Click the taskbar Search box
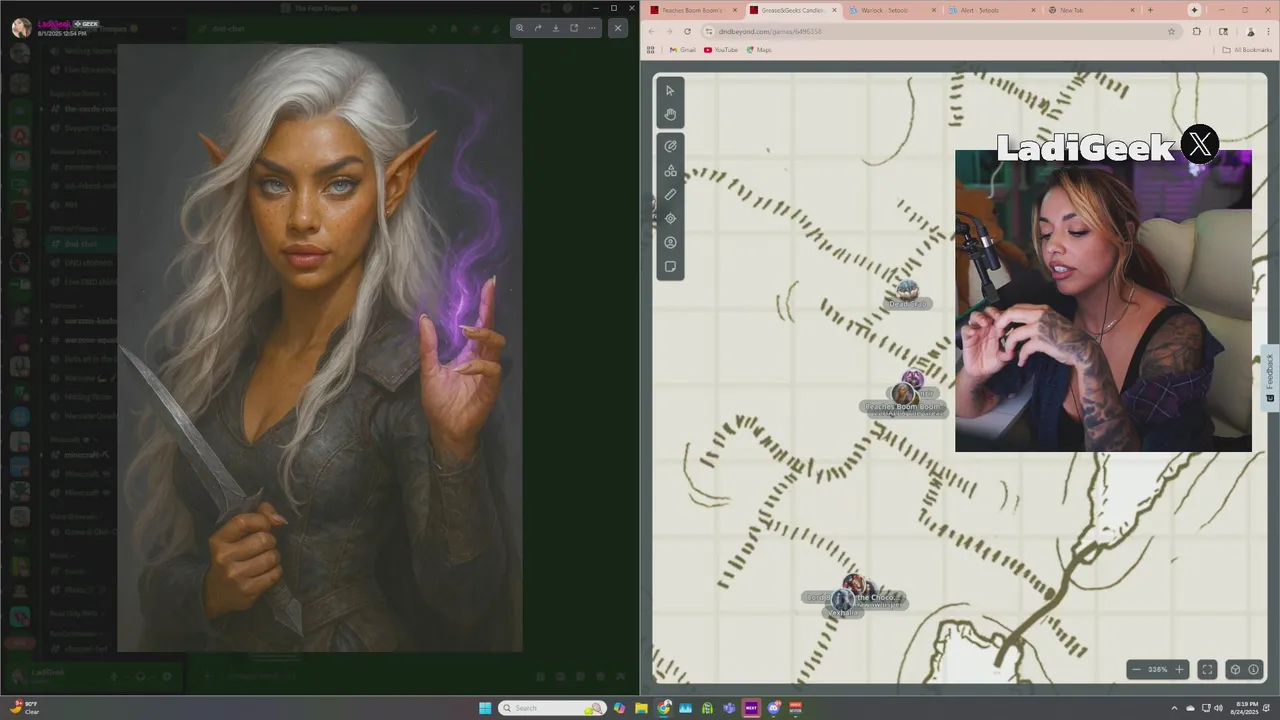Screen dimensions: 1280x720 pyautogui.click(x=552, y=708)
